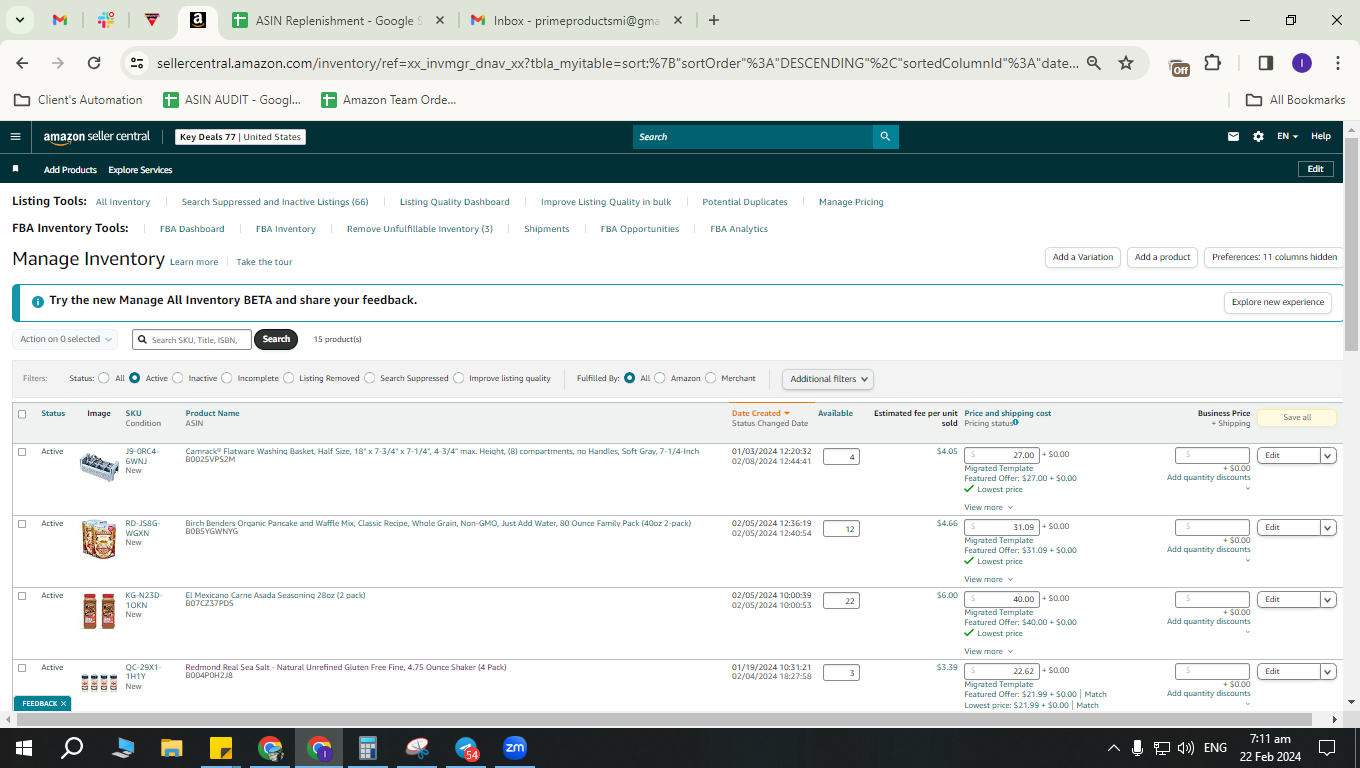Screen dimensions: 1360x768
Task: Open the Seller Central mail messages icon
Action: coord(1233,137)
